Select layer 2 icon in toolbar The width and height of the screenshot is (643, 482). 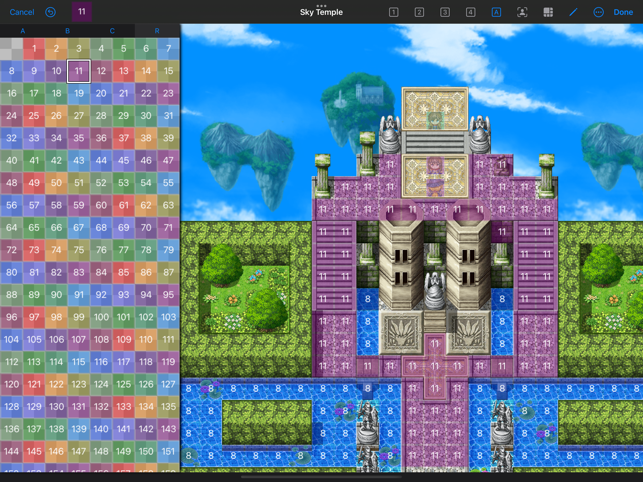419,12
